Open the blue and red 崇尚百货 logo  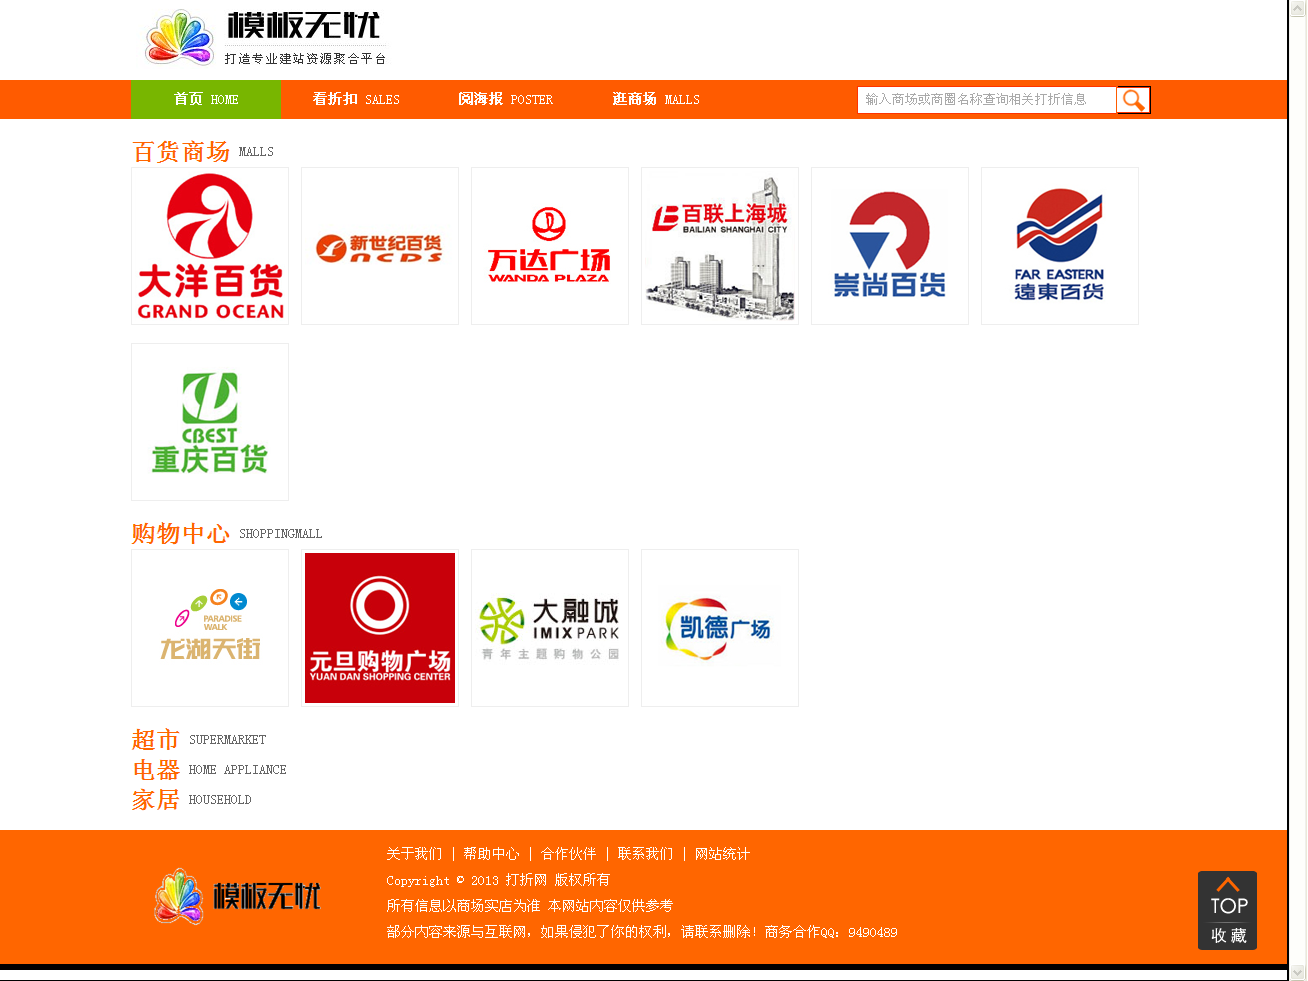pos(890,246)
